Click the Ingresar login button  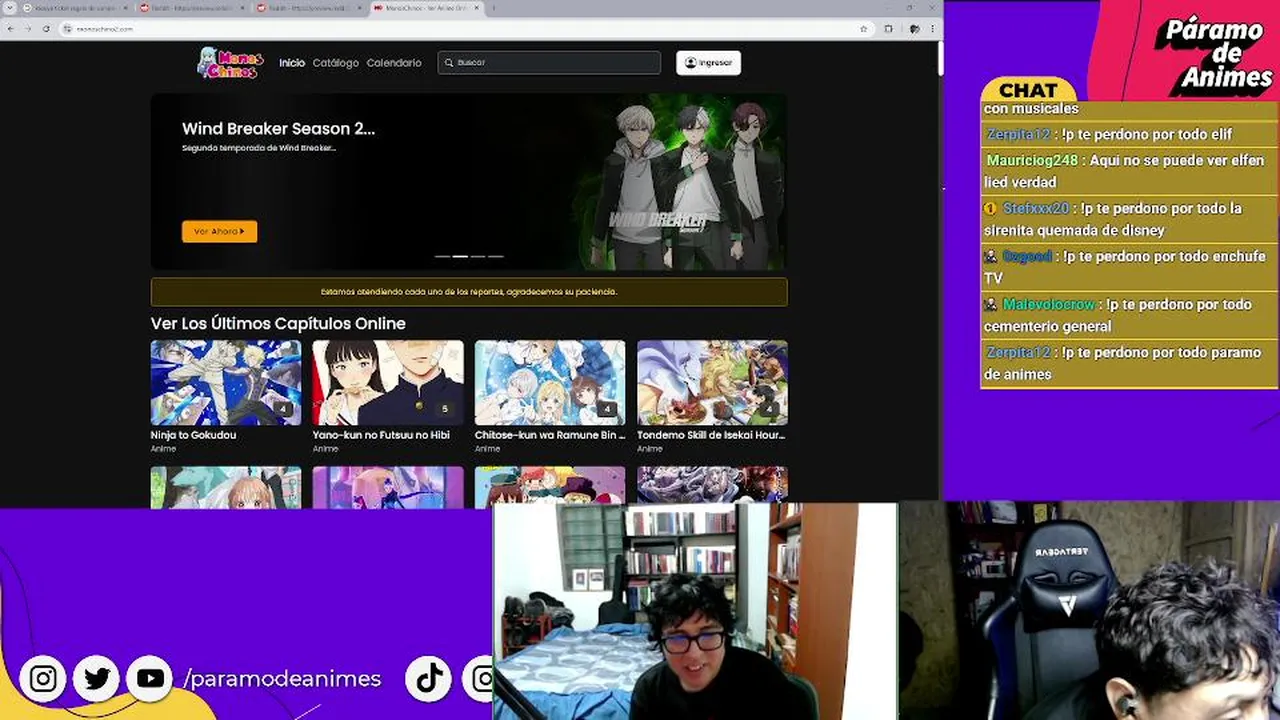[x=708, y=62]
